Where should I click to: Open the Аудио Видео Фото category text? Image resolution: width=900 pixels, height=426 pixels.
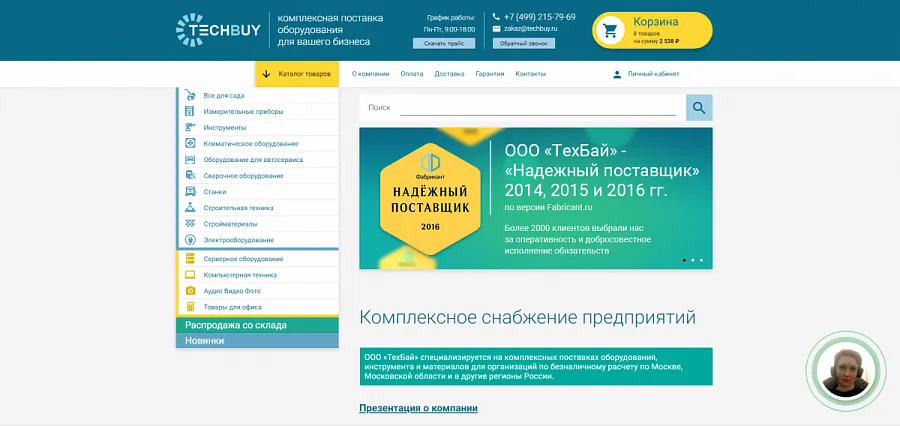(x=232, y=292)
